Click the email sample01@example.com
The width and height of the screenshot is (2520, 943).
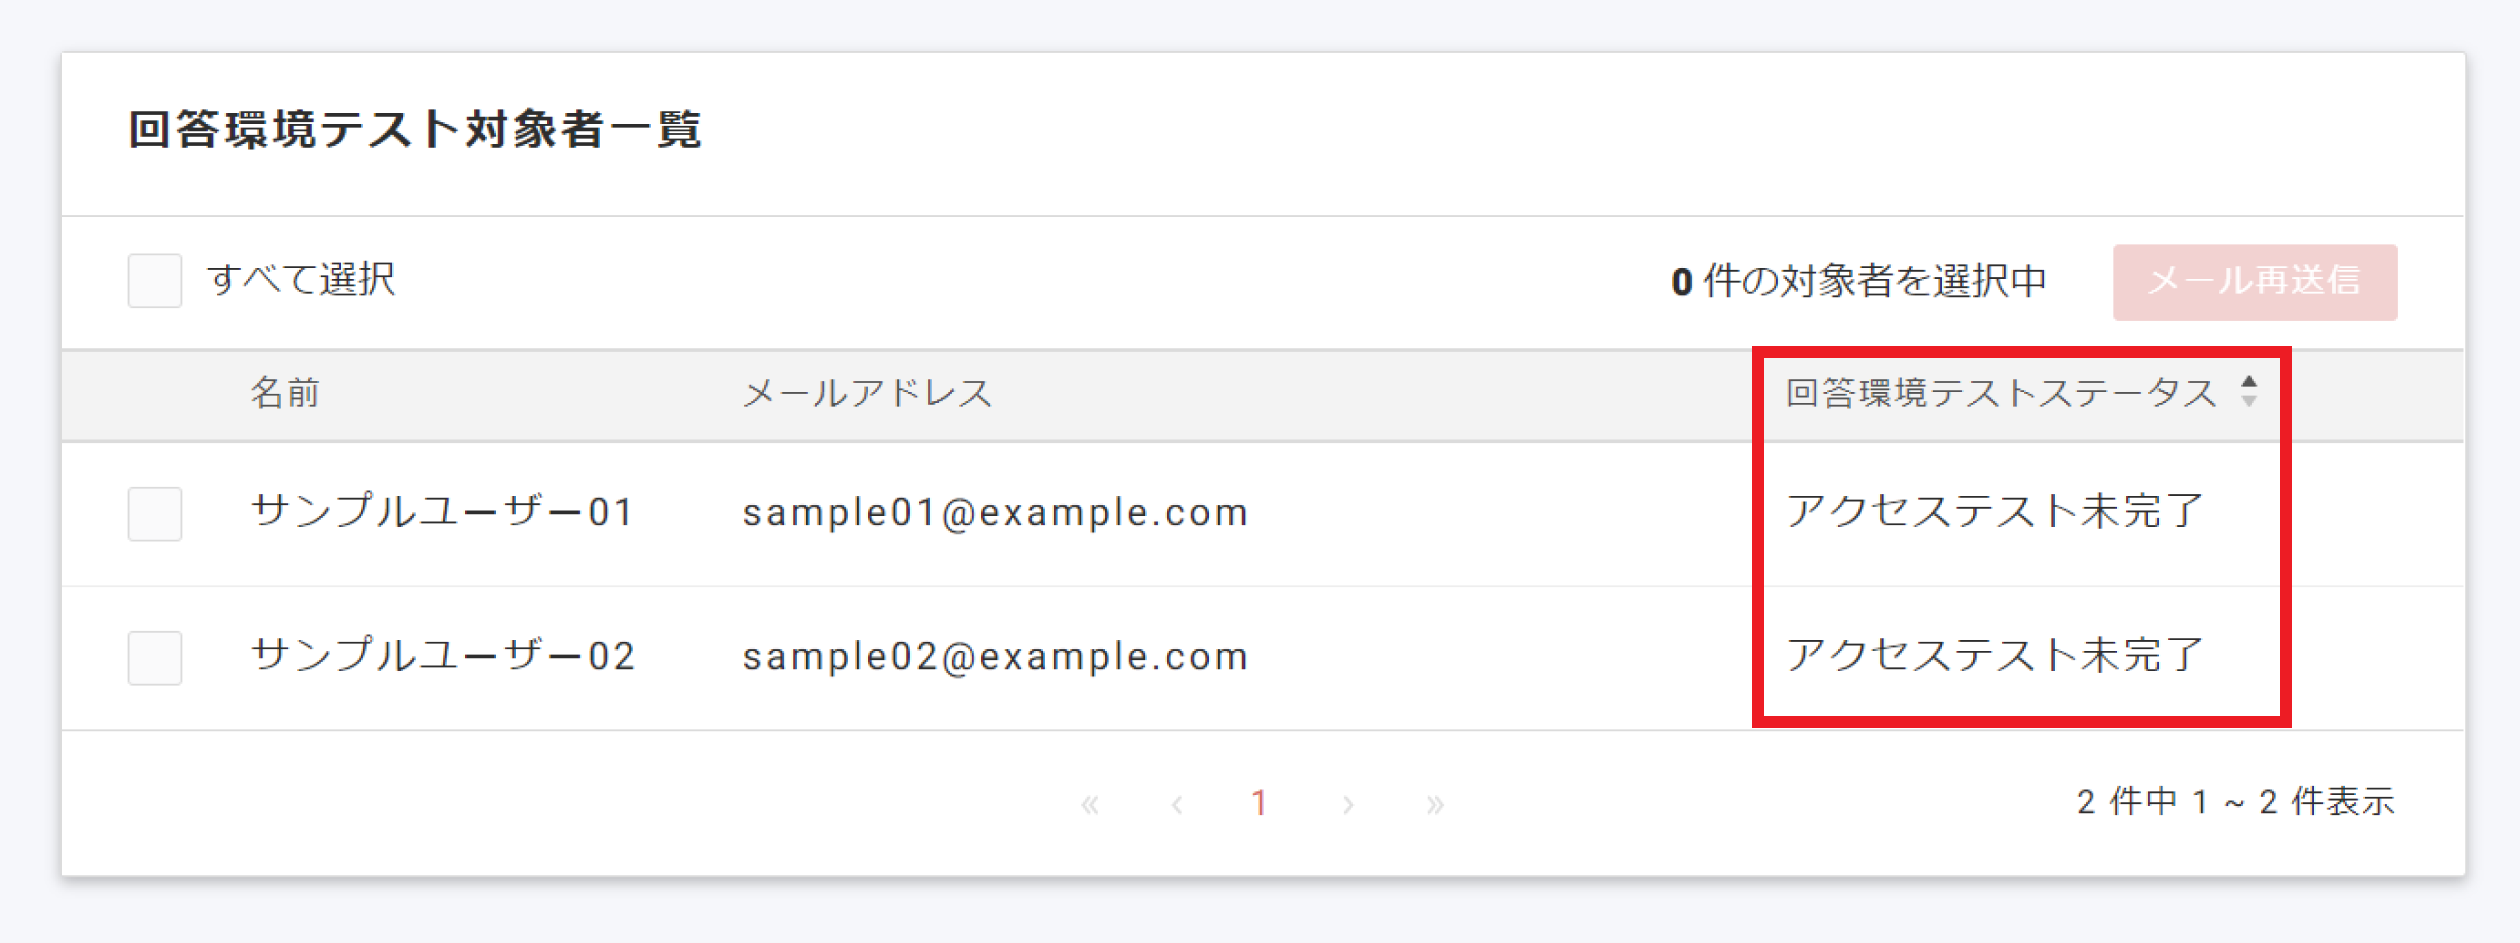[x=995, y=513]
